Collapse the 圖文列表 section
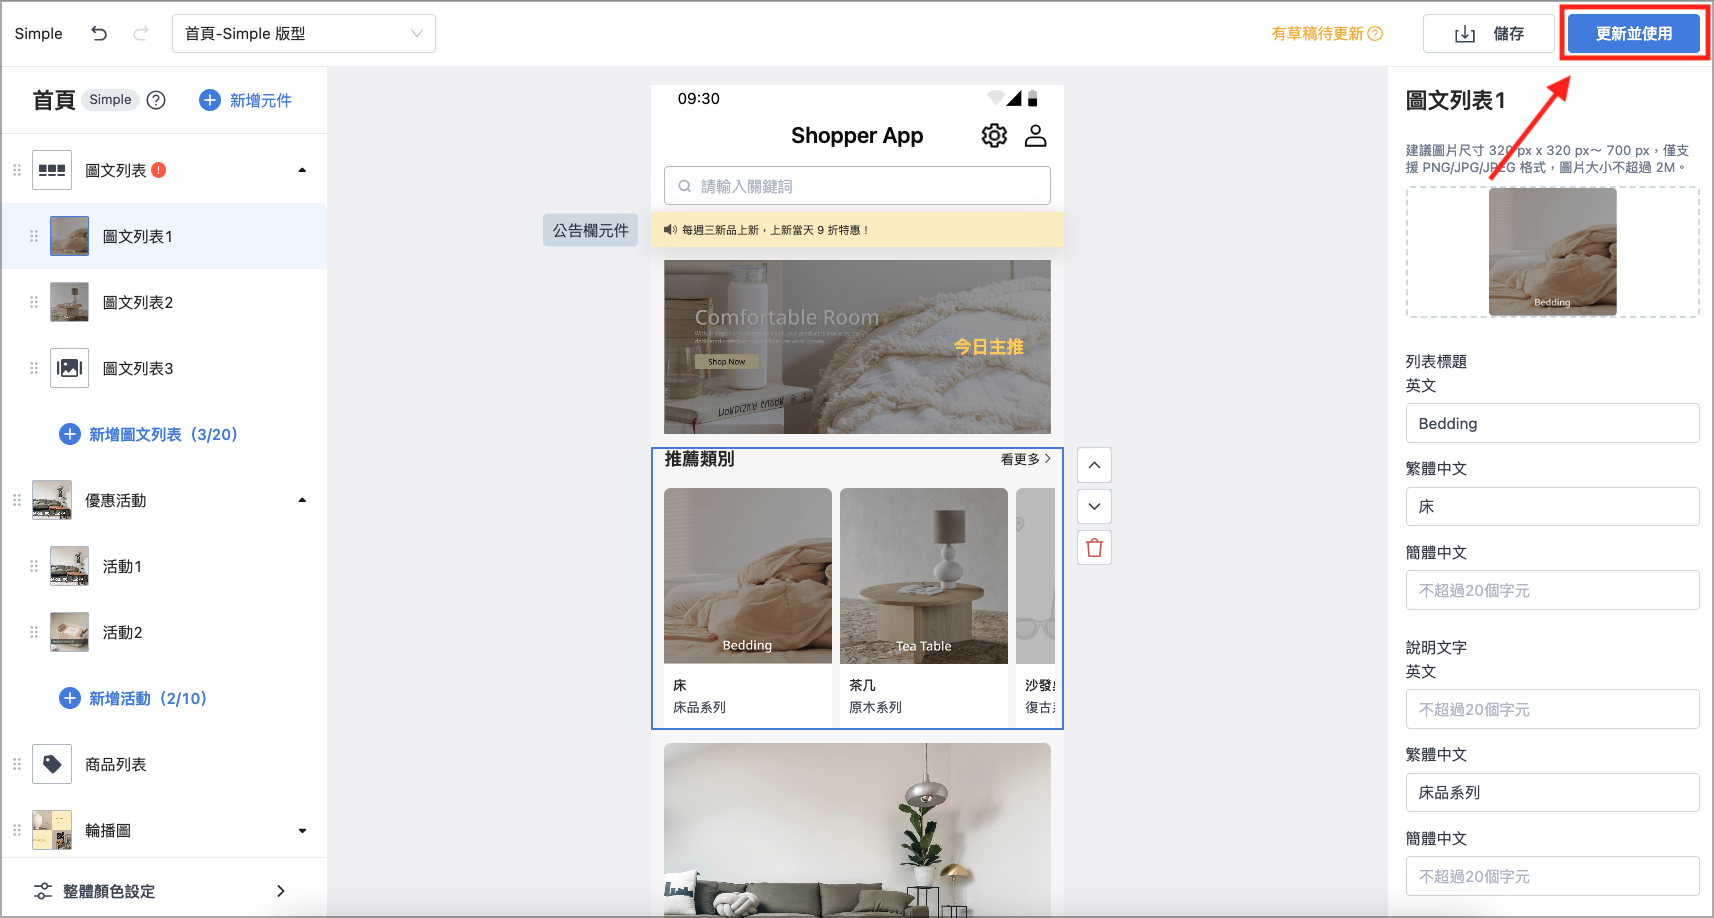The image size is (1714, 918). tap(302, 170)
